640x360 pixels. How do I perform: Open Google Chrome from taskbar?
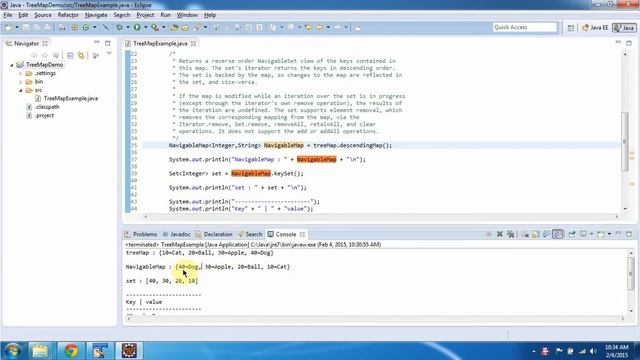click(71, 351)
